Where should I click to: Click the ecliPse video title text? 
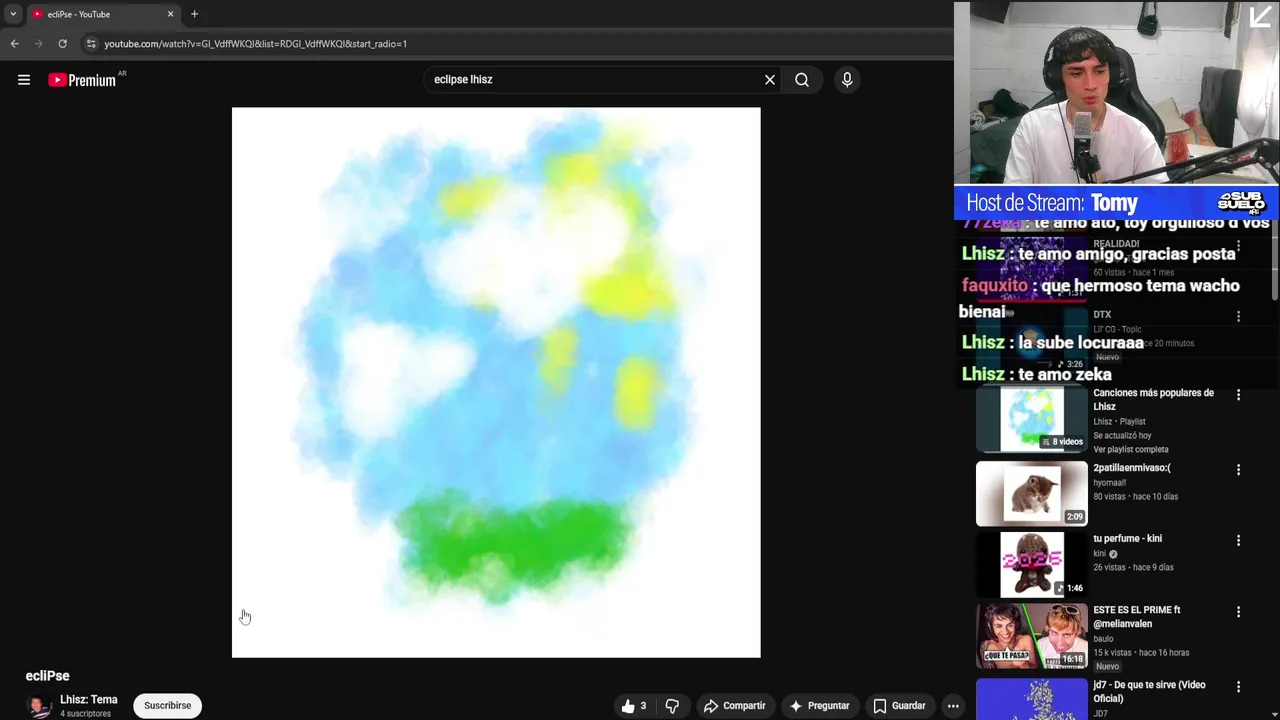click(x=47, y=676)
